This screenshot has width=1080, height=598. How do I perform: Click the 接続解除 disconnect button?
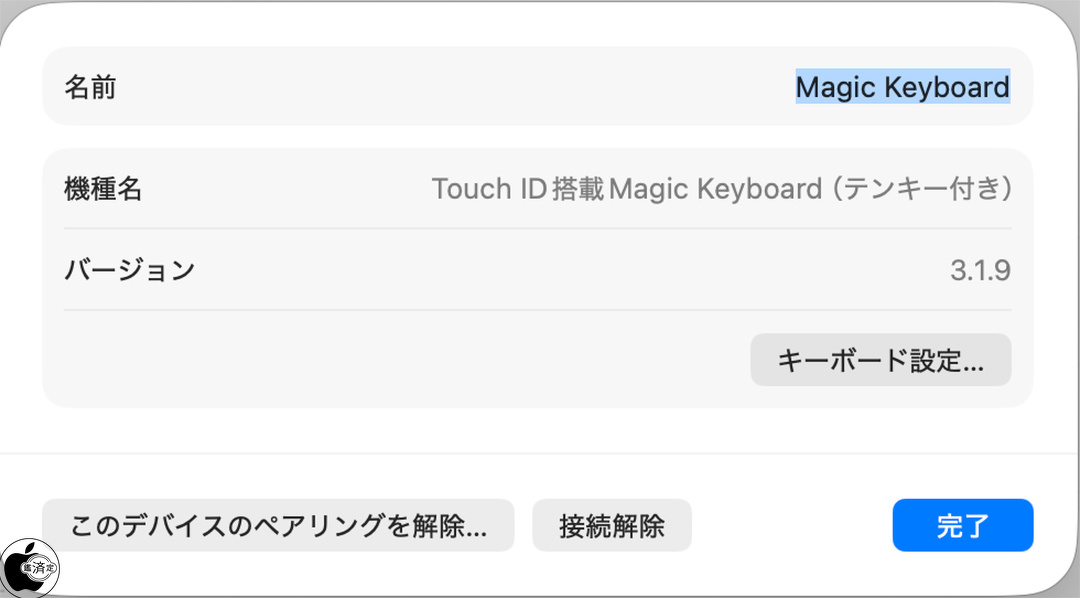(611, 526)
